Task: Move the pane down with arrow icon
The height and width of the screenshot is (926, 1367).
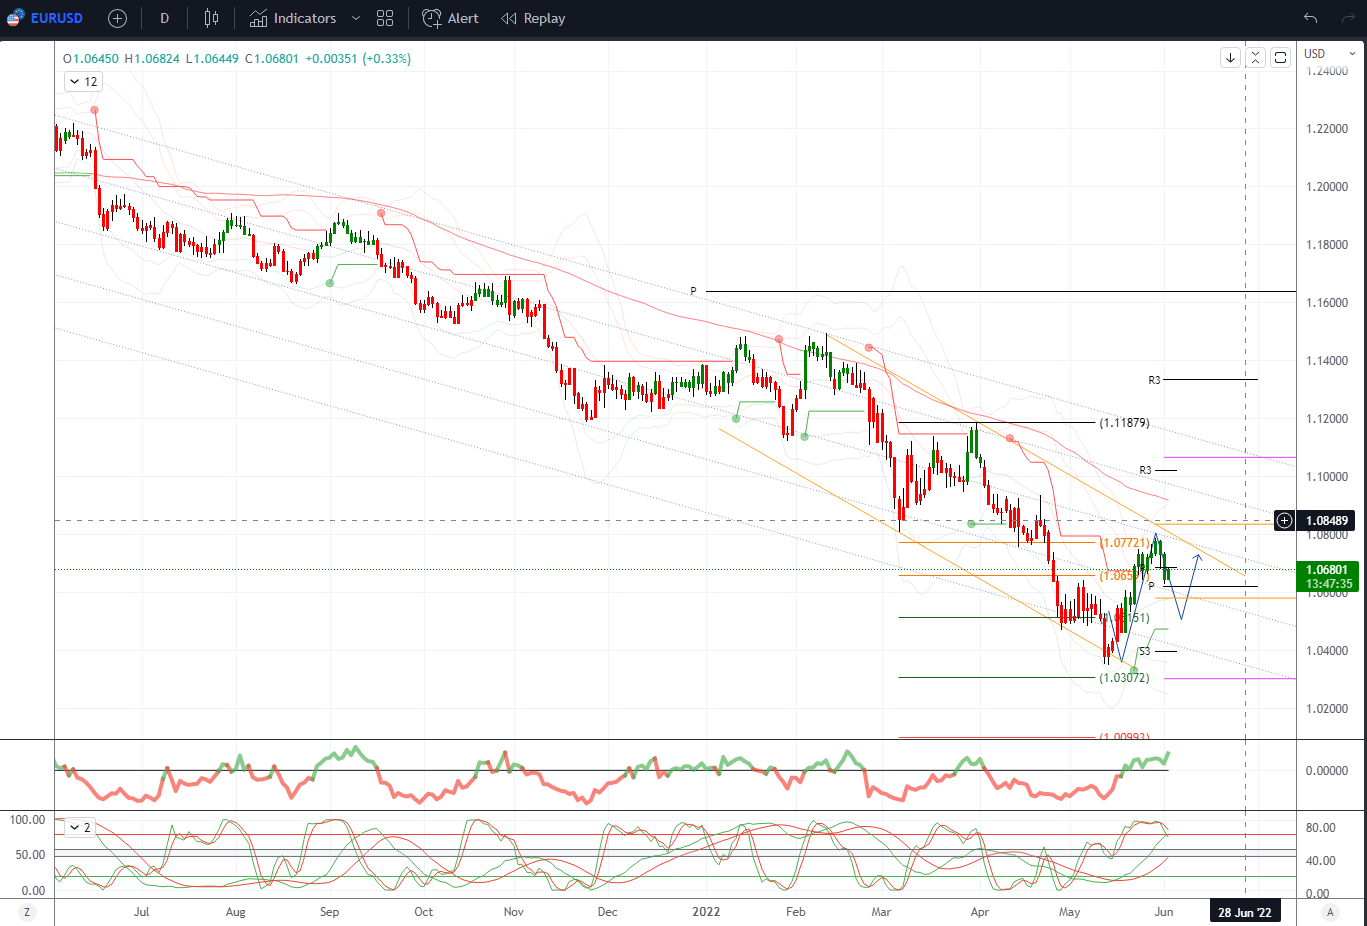Action: click(x=1230, y=58)
